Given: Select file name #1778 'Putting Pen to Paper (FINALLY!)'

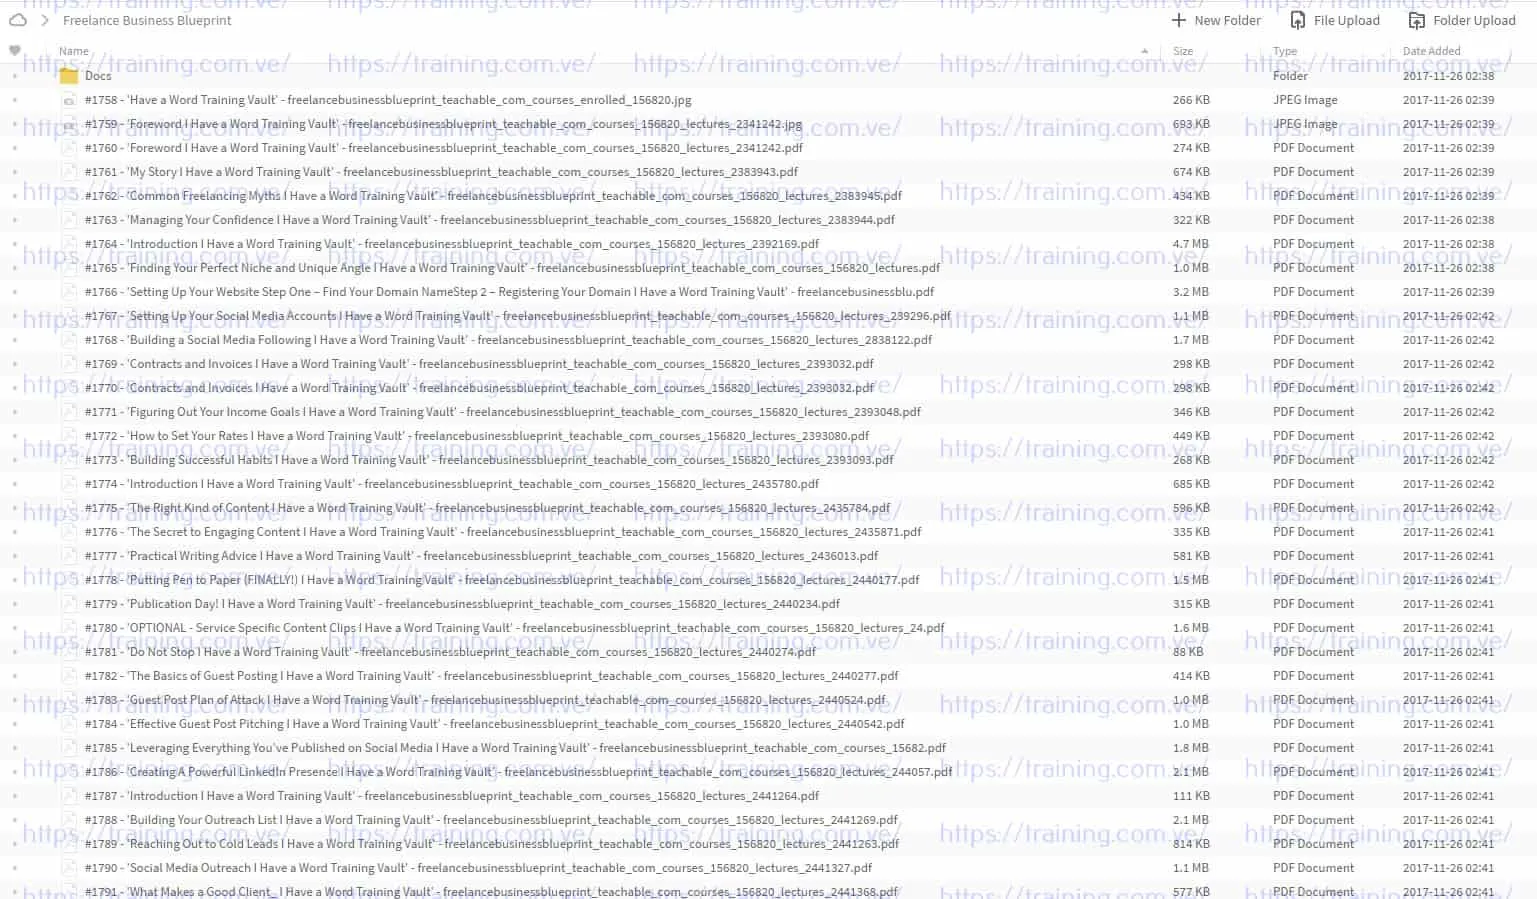Looking at the screenshot, I should pos(502,580).
